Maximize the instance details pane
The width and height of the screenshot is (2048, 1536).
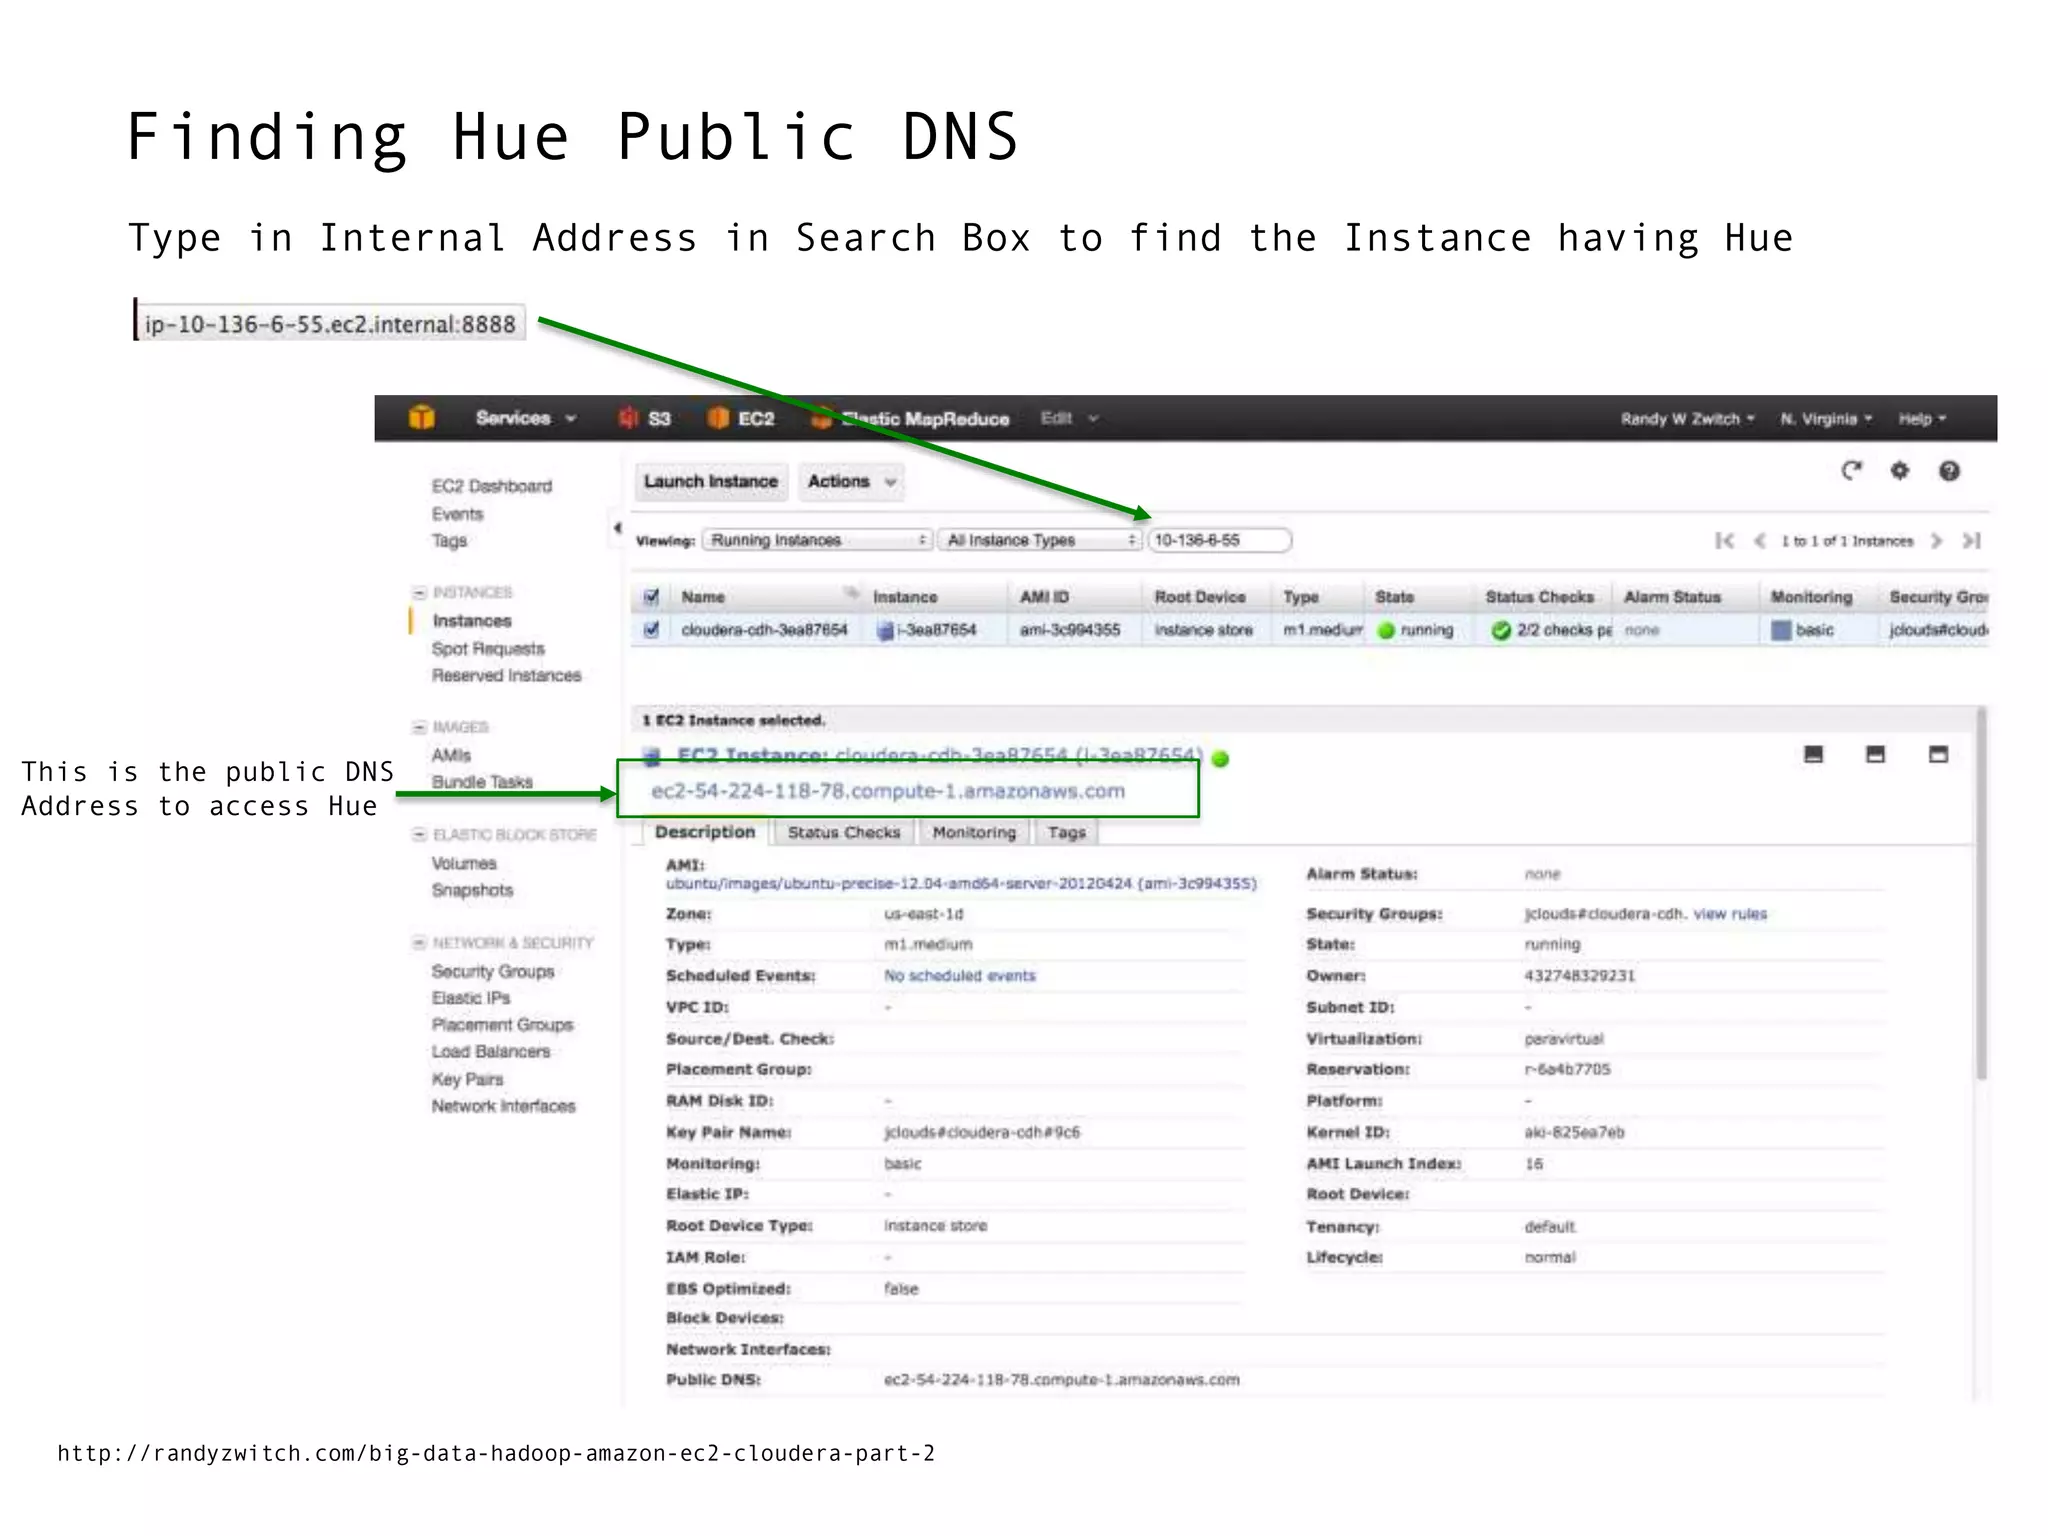click(x=1938, y=754)
